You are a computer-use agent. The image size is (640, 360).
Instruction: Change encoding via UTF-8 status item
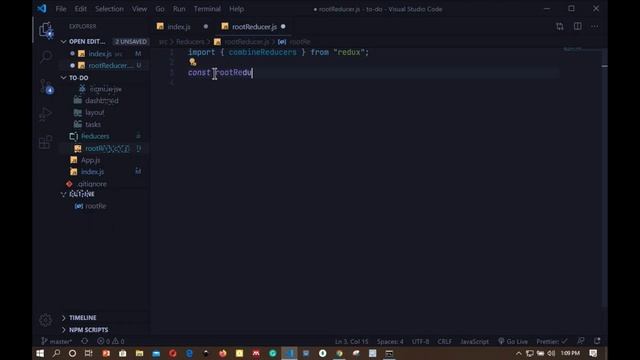point(420,341)
